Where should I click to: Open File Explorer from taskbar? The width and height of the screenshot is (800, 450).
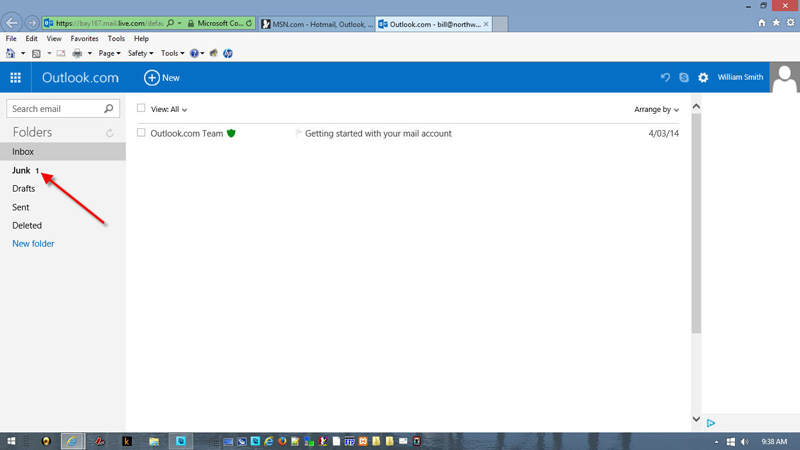pos(154,441)
